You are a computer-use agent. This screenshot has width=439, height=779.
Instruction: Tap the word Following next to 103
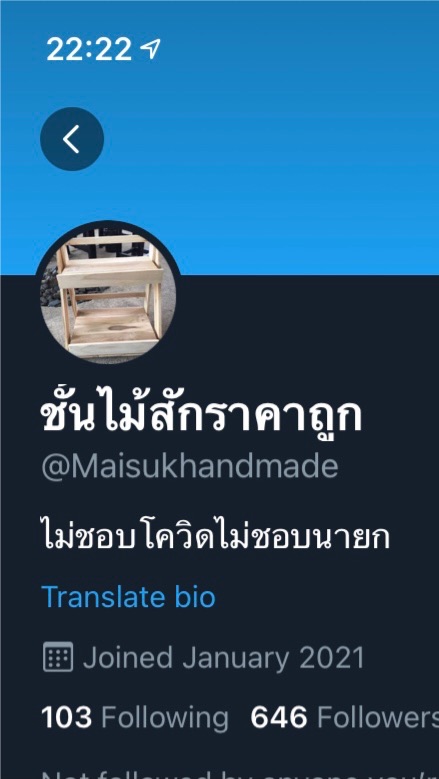(165, 718)
